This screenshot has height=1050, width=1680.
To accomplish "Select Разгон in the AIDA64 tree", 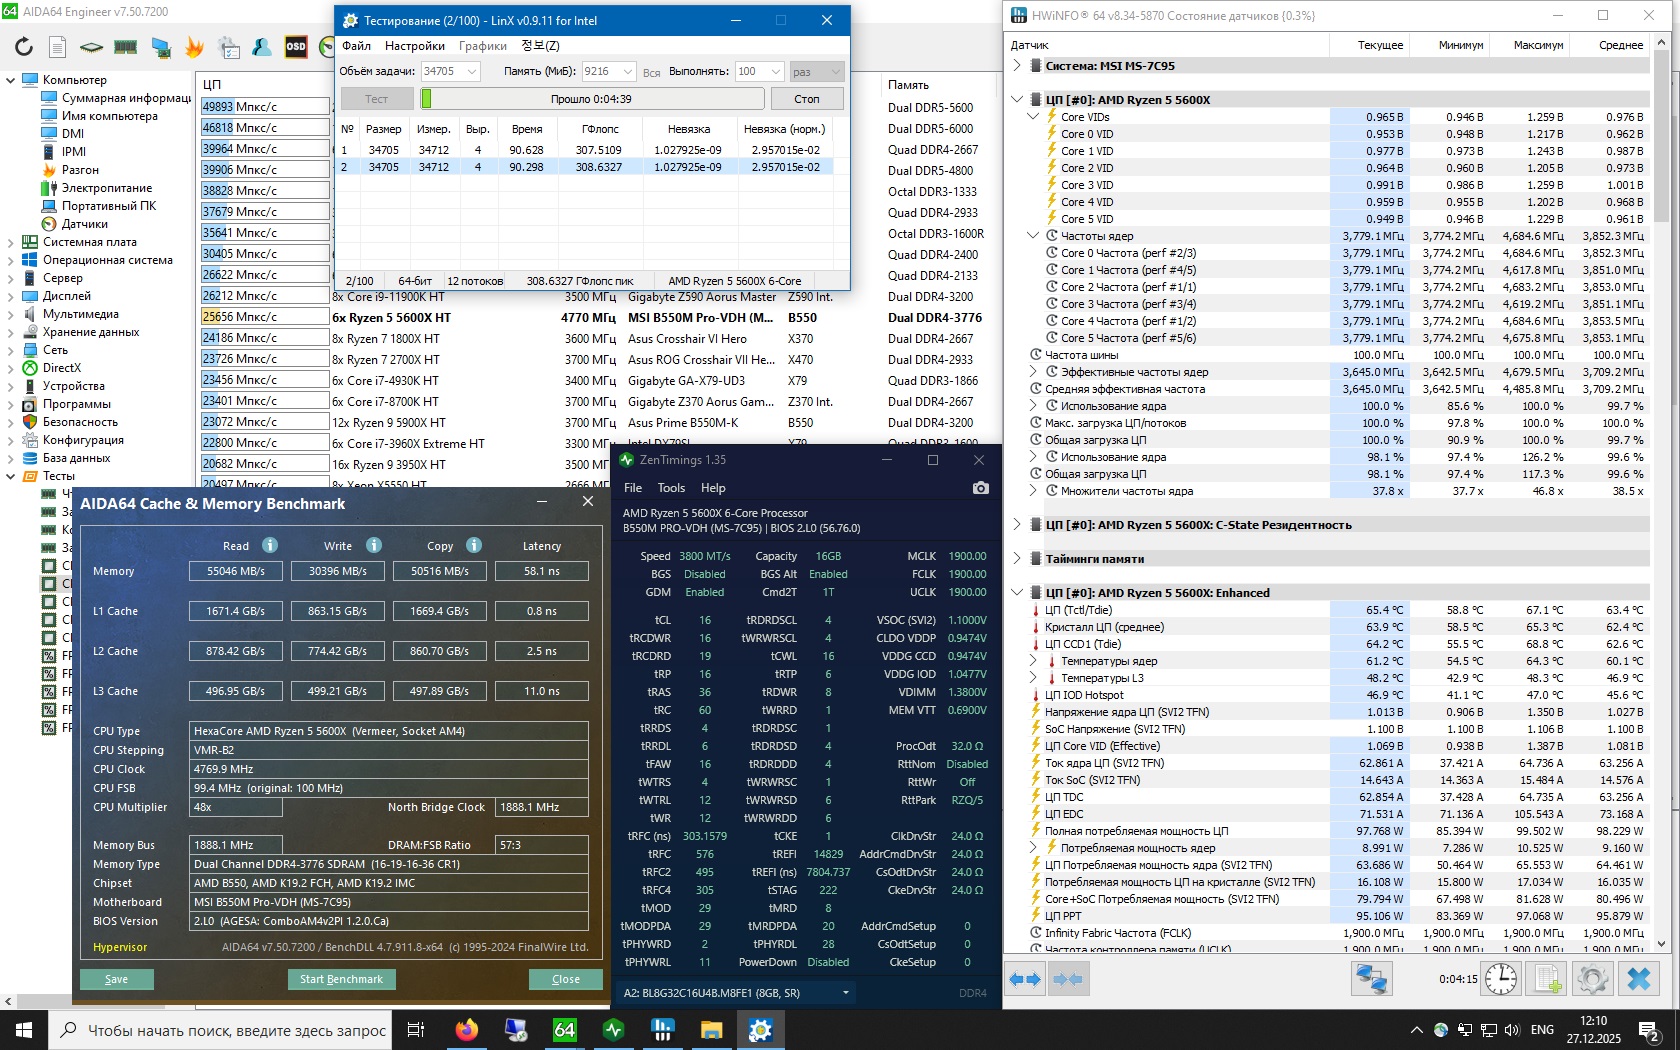I will 80,170.
